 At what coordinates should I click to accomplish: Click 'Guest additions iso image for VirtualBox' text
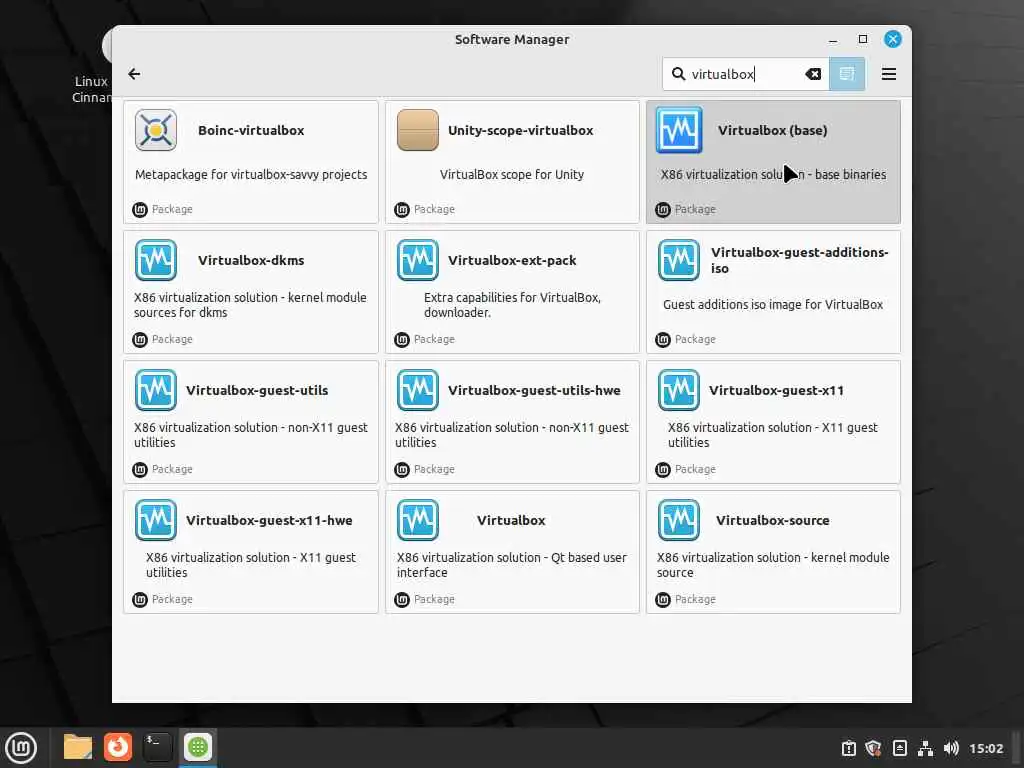click(x=773, y=304)
